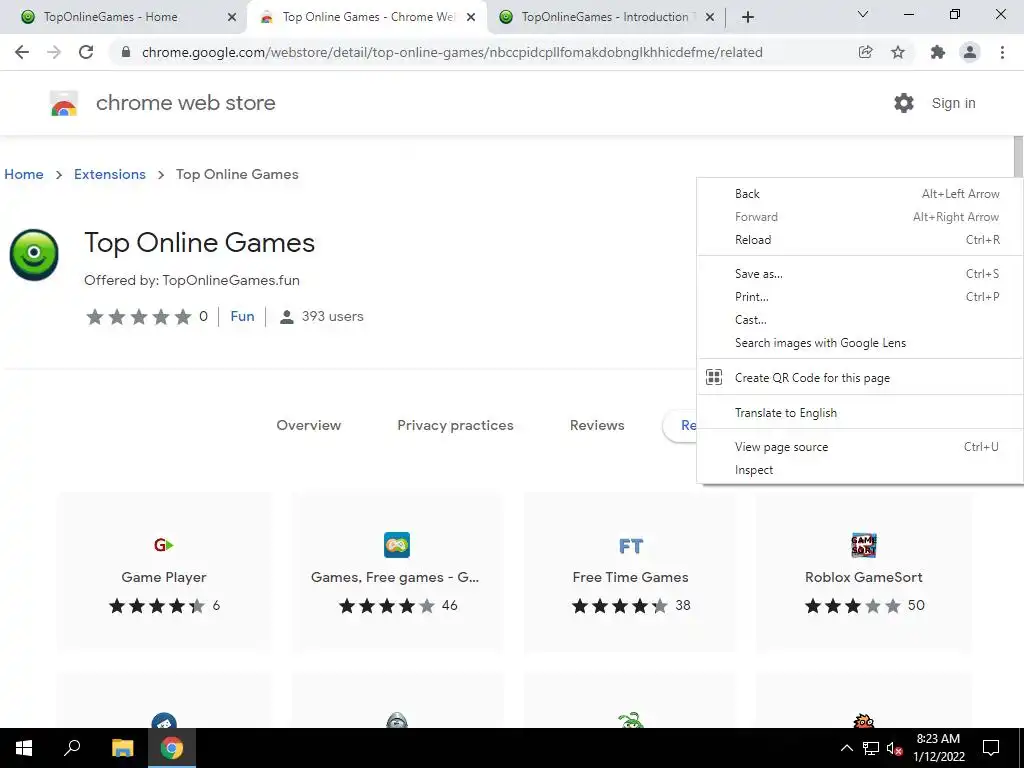This screenshot has width=1024, height=768.
Task: Choose Search images with Google Lens
Action: click(x=860, y=343)
